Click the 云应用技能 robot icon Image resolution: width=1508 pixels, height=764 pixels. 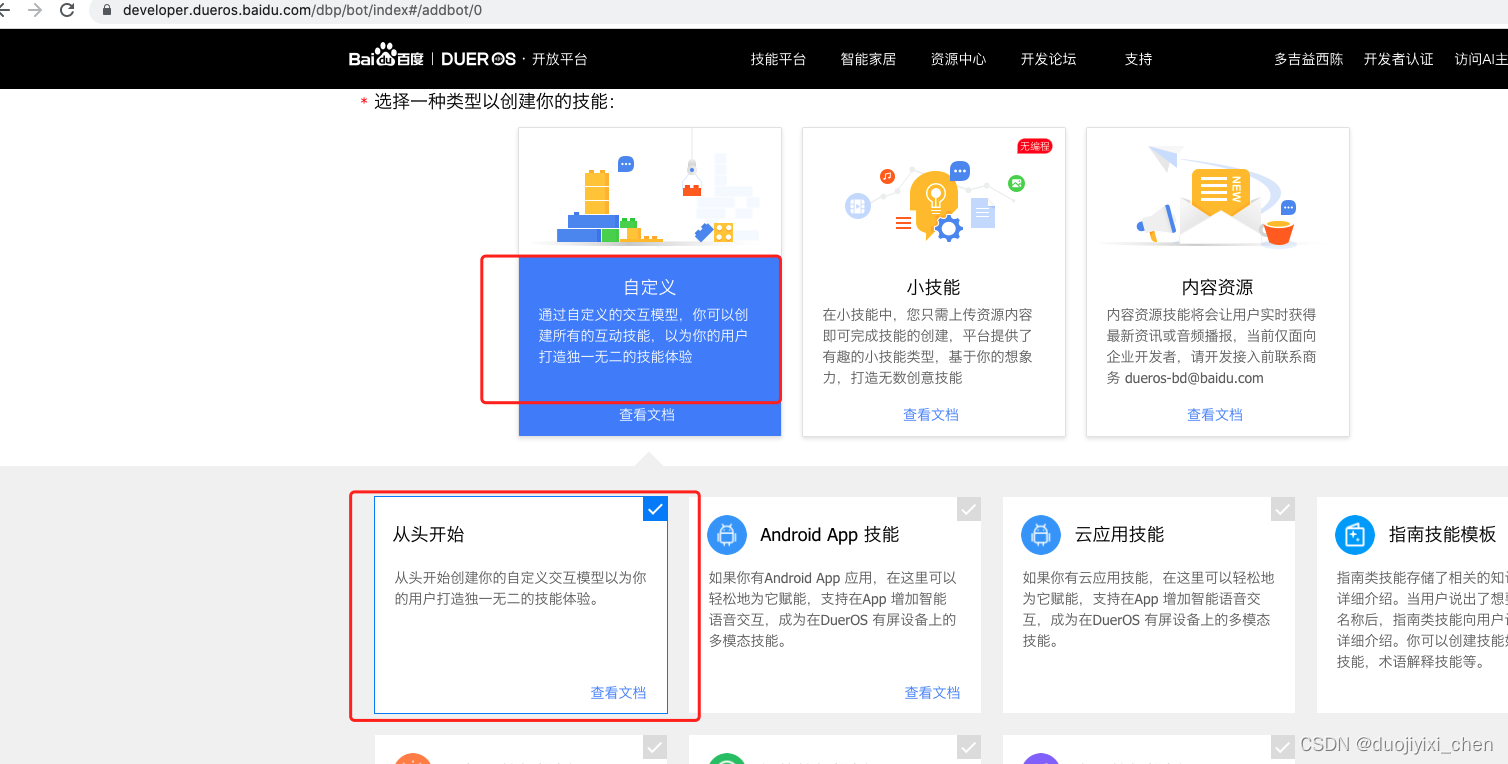point(1041,535)
